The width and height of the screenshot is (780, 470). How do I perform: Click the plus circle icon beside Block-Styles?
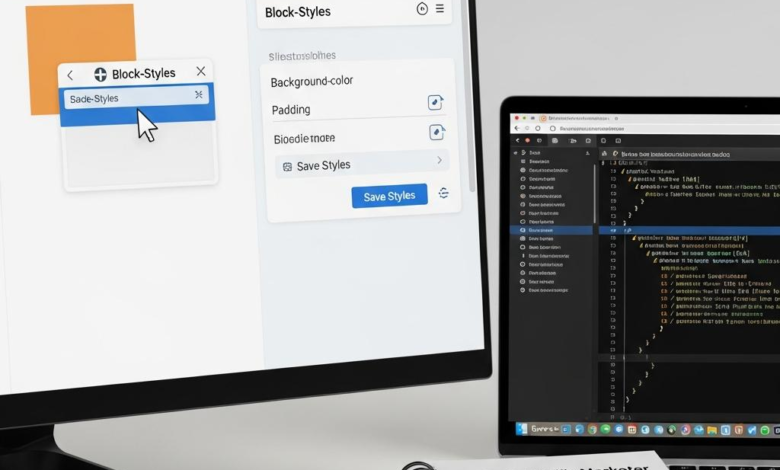tap(100, 75)
